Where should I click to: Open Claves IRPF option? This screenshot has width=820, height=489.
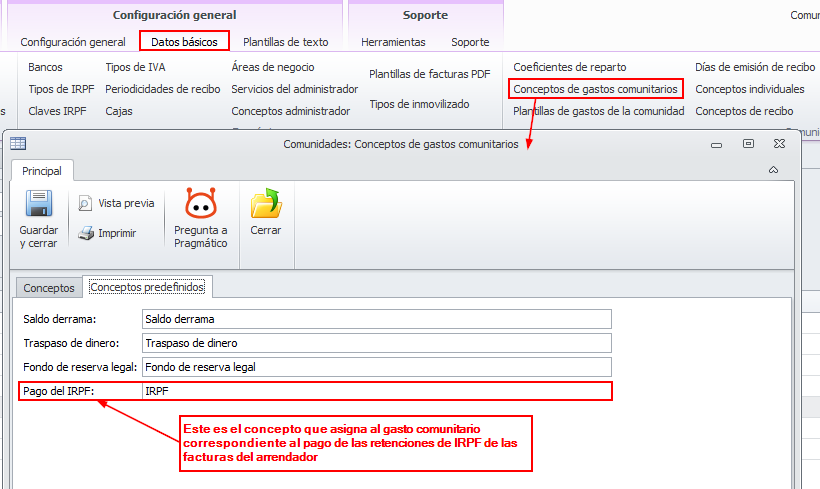tap(57, 111)
